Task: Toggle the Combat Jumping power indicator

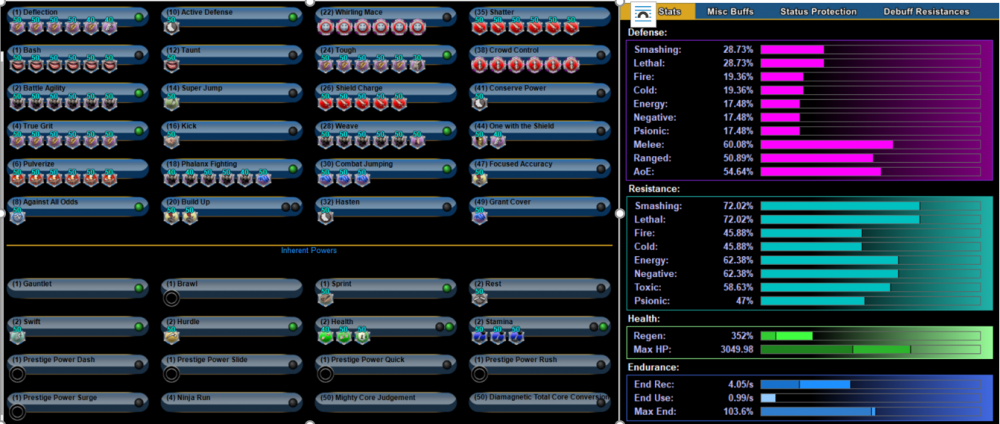Action: point(446,169)
